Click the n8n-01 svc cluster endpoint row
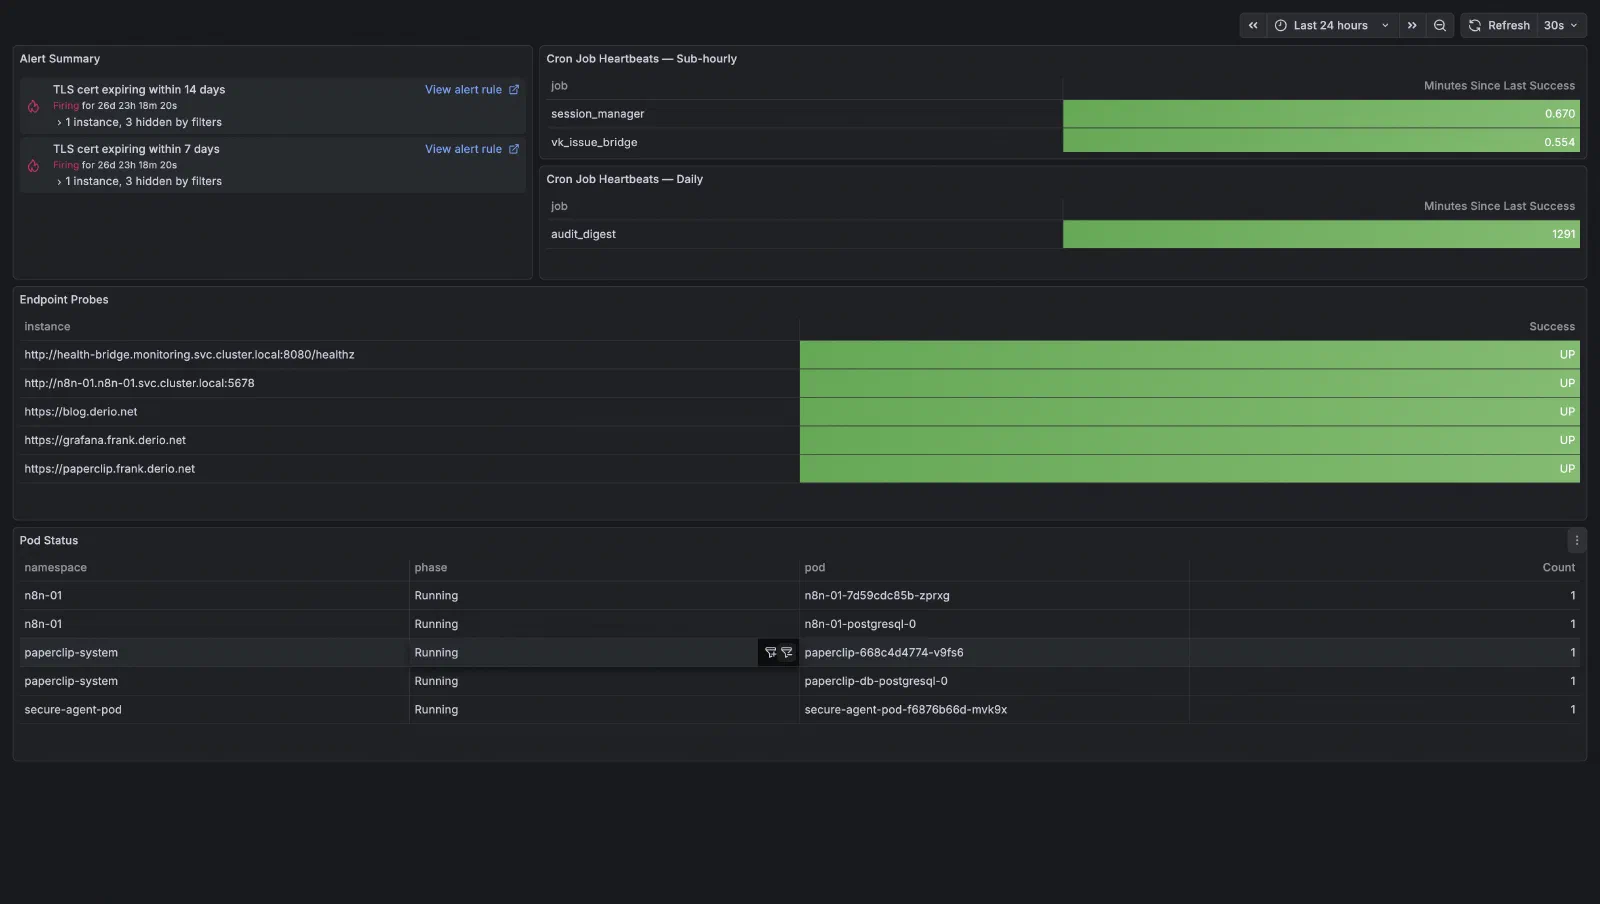 tap(800, 383)
